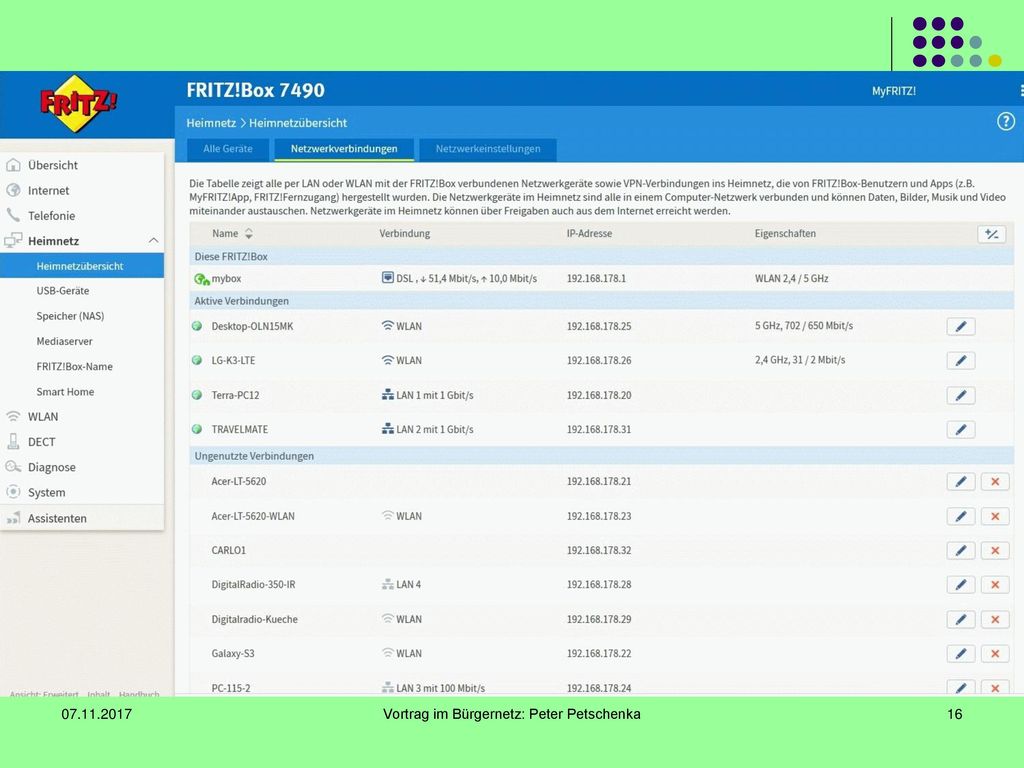Collapse the Heimnetz menu section
This screenshot has height=768, width=1024.
click(x=153, y=240)
